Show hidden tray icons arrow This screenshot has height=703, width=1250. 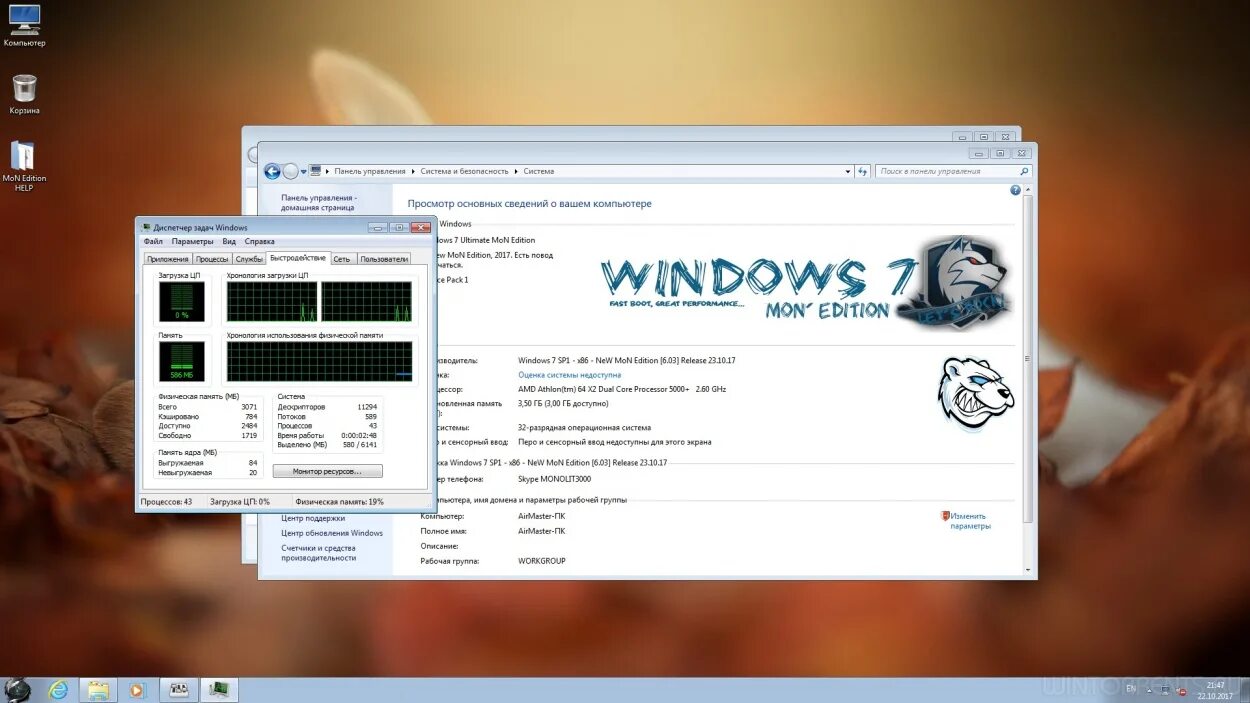(x=1149, y=689)
